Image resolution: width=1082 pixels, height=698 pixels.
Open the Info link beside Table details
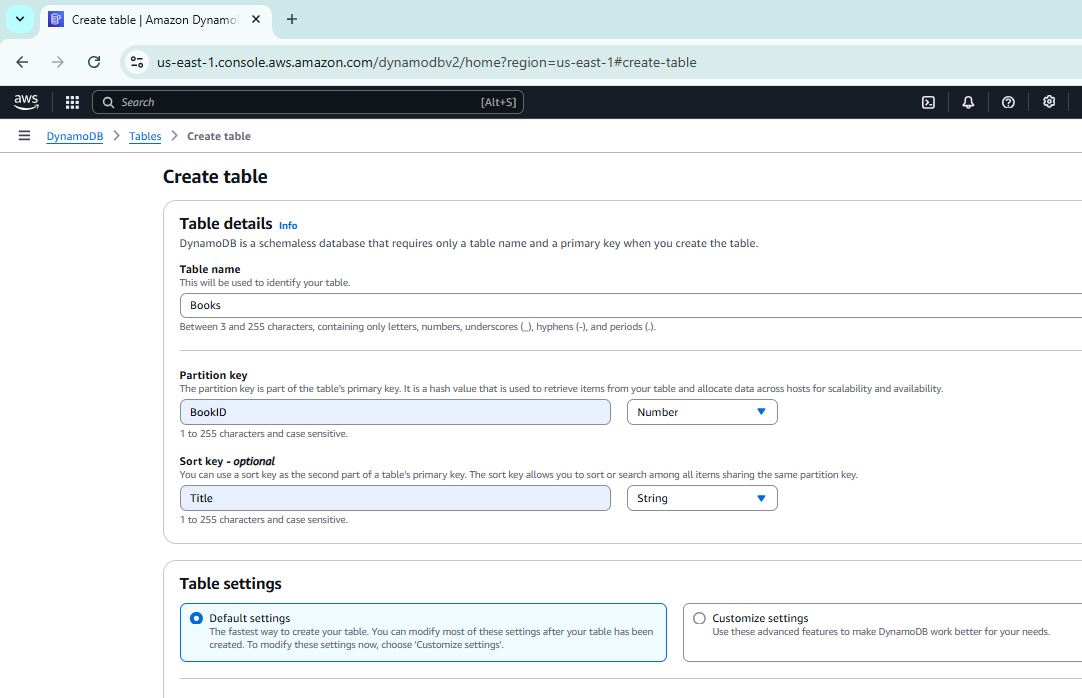pos(288,226)
